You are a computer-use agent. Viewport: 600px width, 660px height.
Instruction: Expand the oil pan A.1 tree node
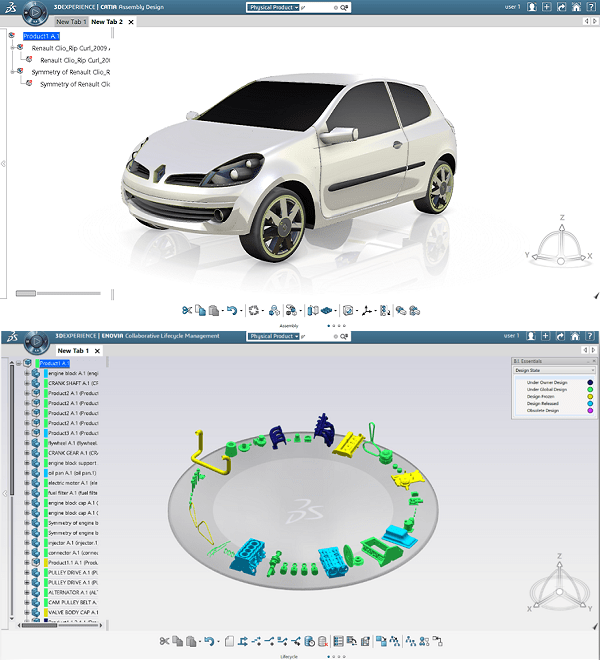click(27, 473)
